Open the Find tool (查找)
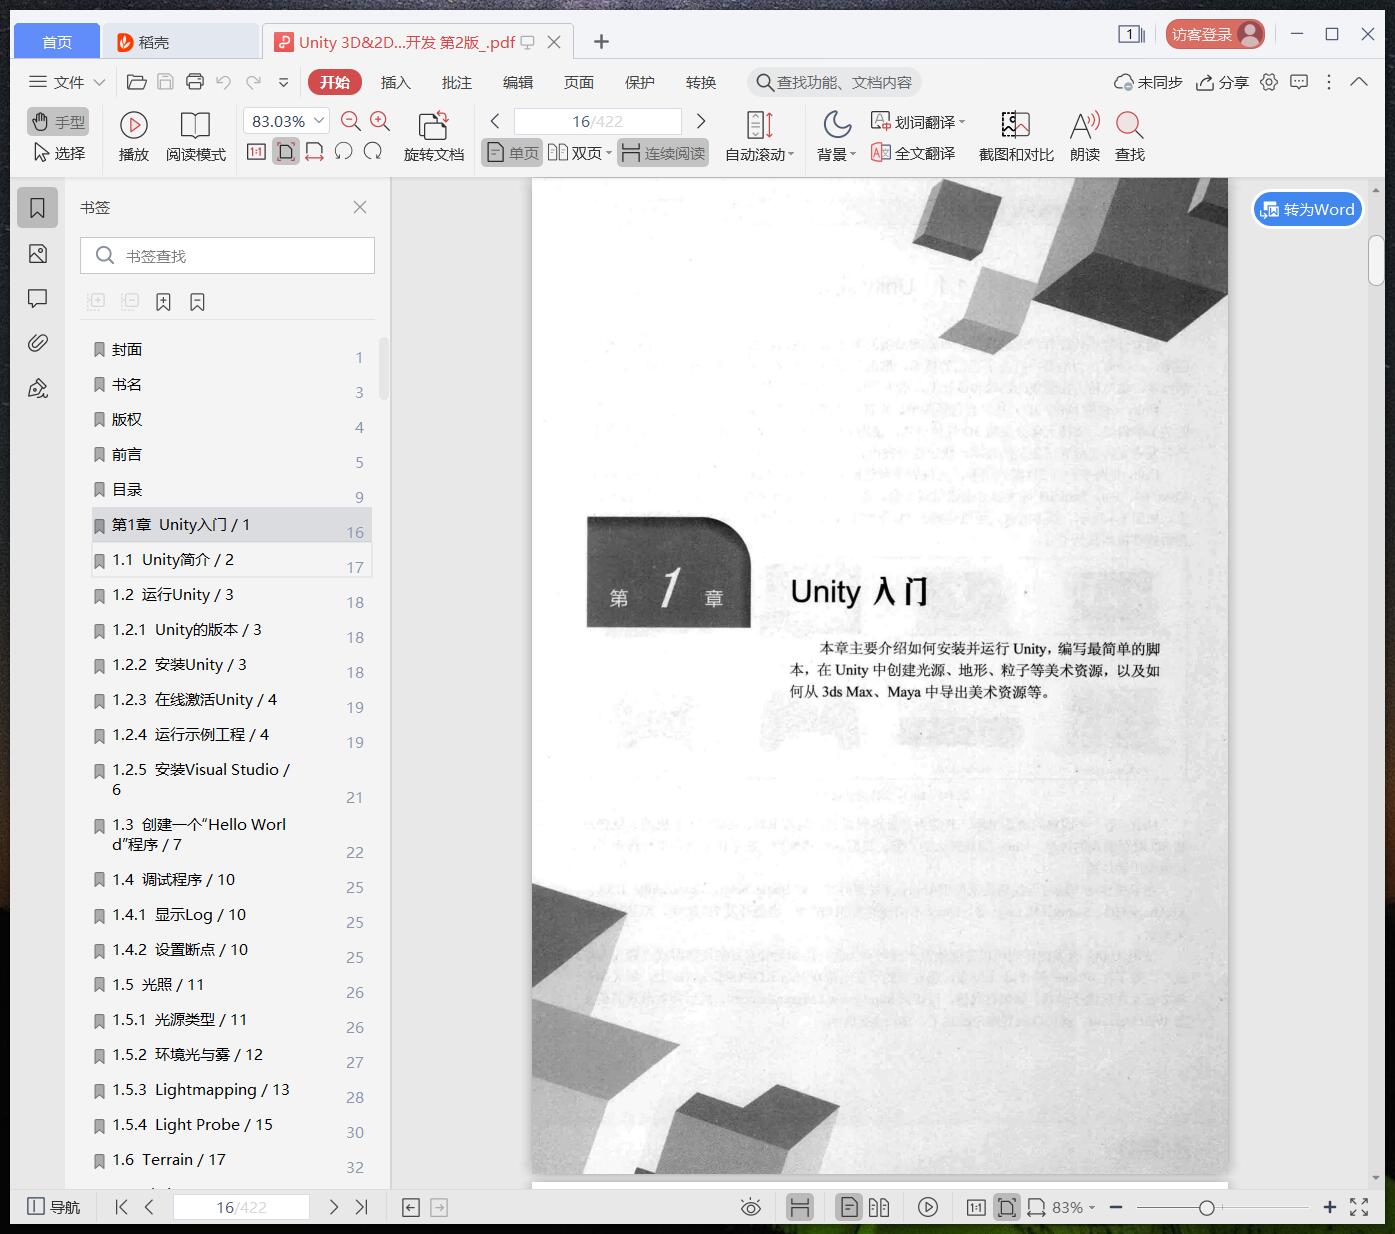The image size is (1395, 1234). (1130, 137)
